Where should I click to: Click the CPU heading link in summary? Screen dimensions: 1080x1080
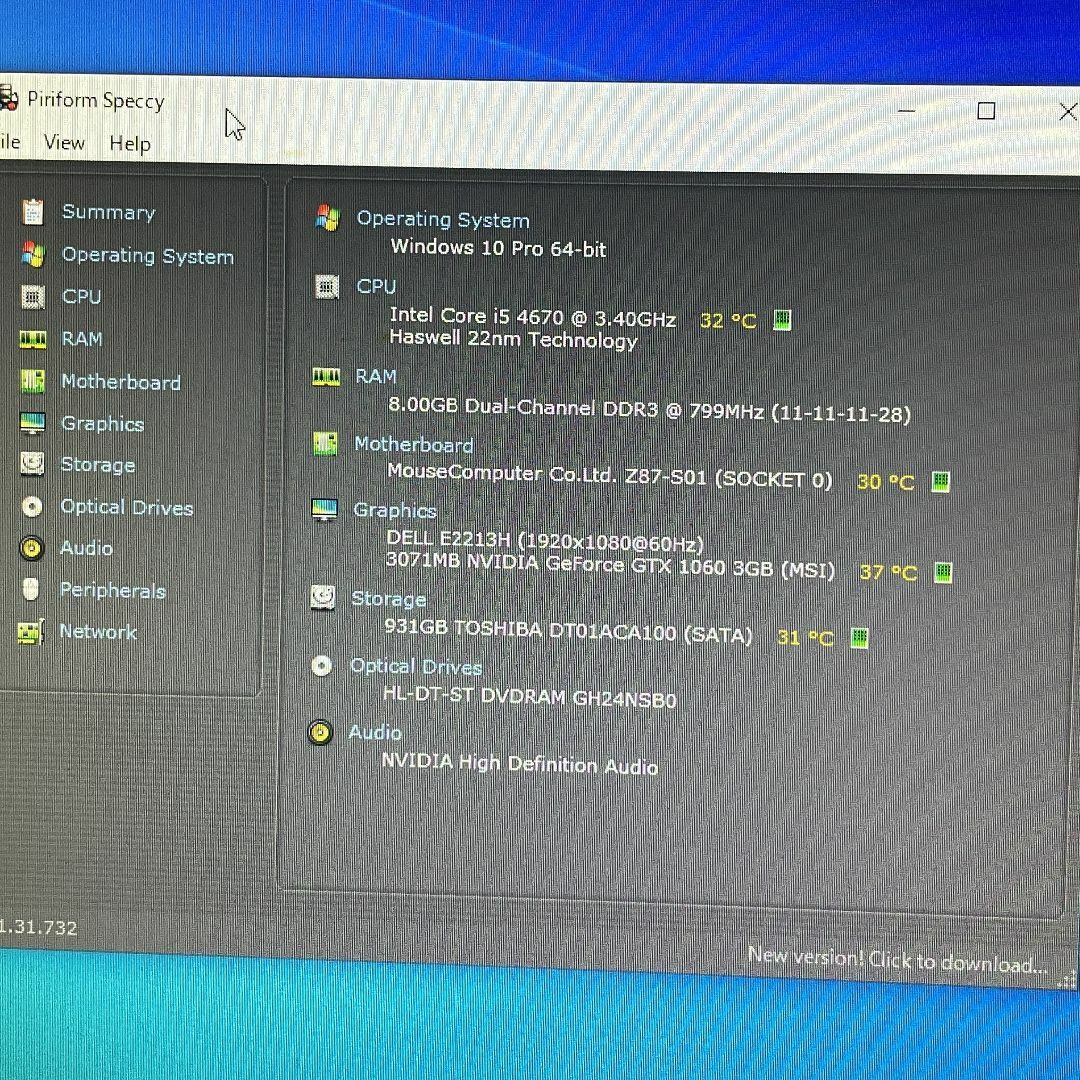376,286
